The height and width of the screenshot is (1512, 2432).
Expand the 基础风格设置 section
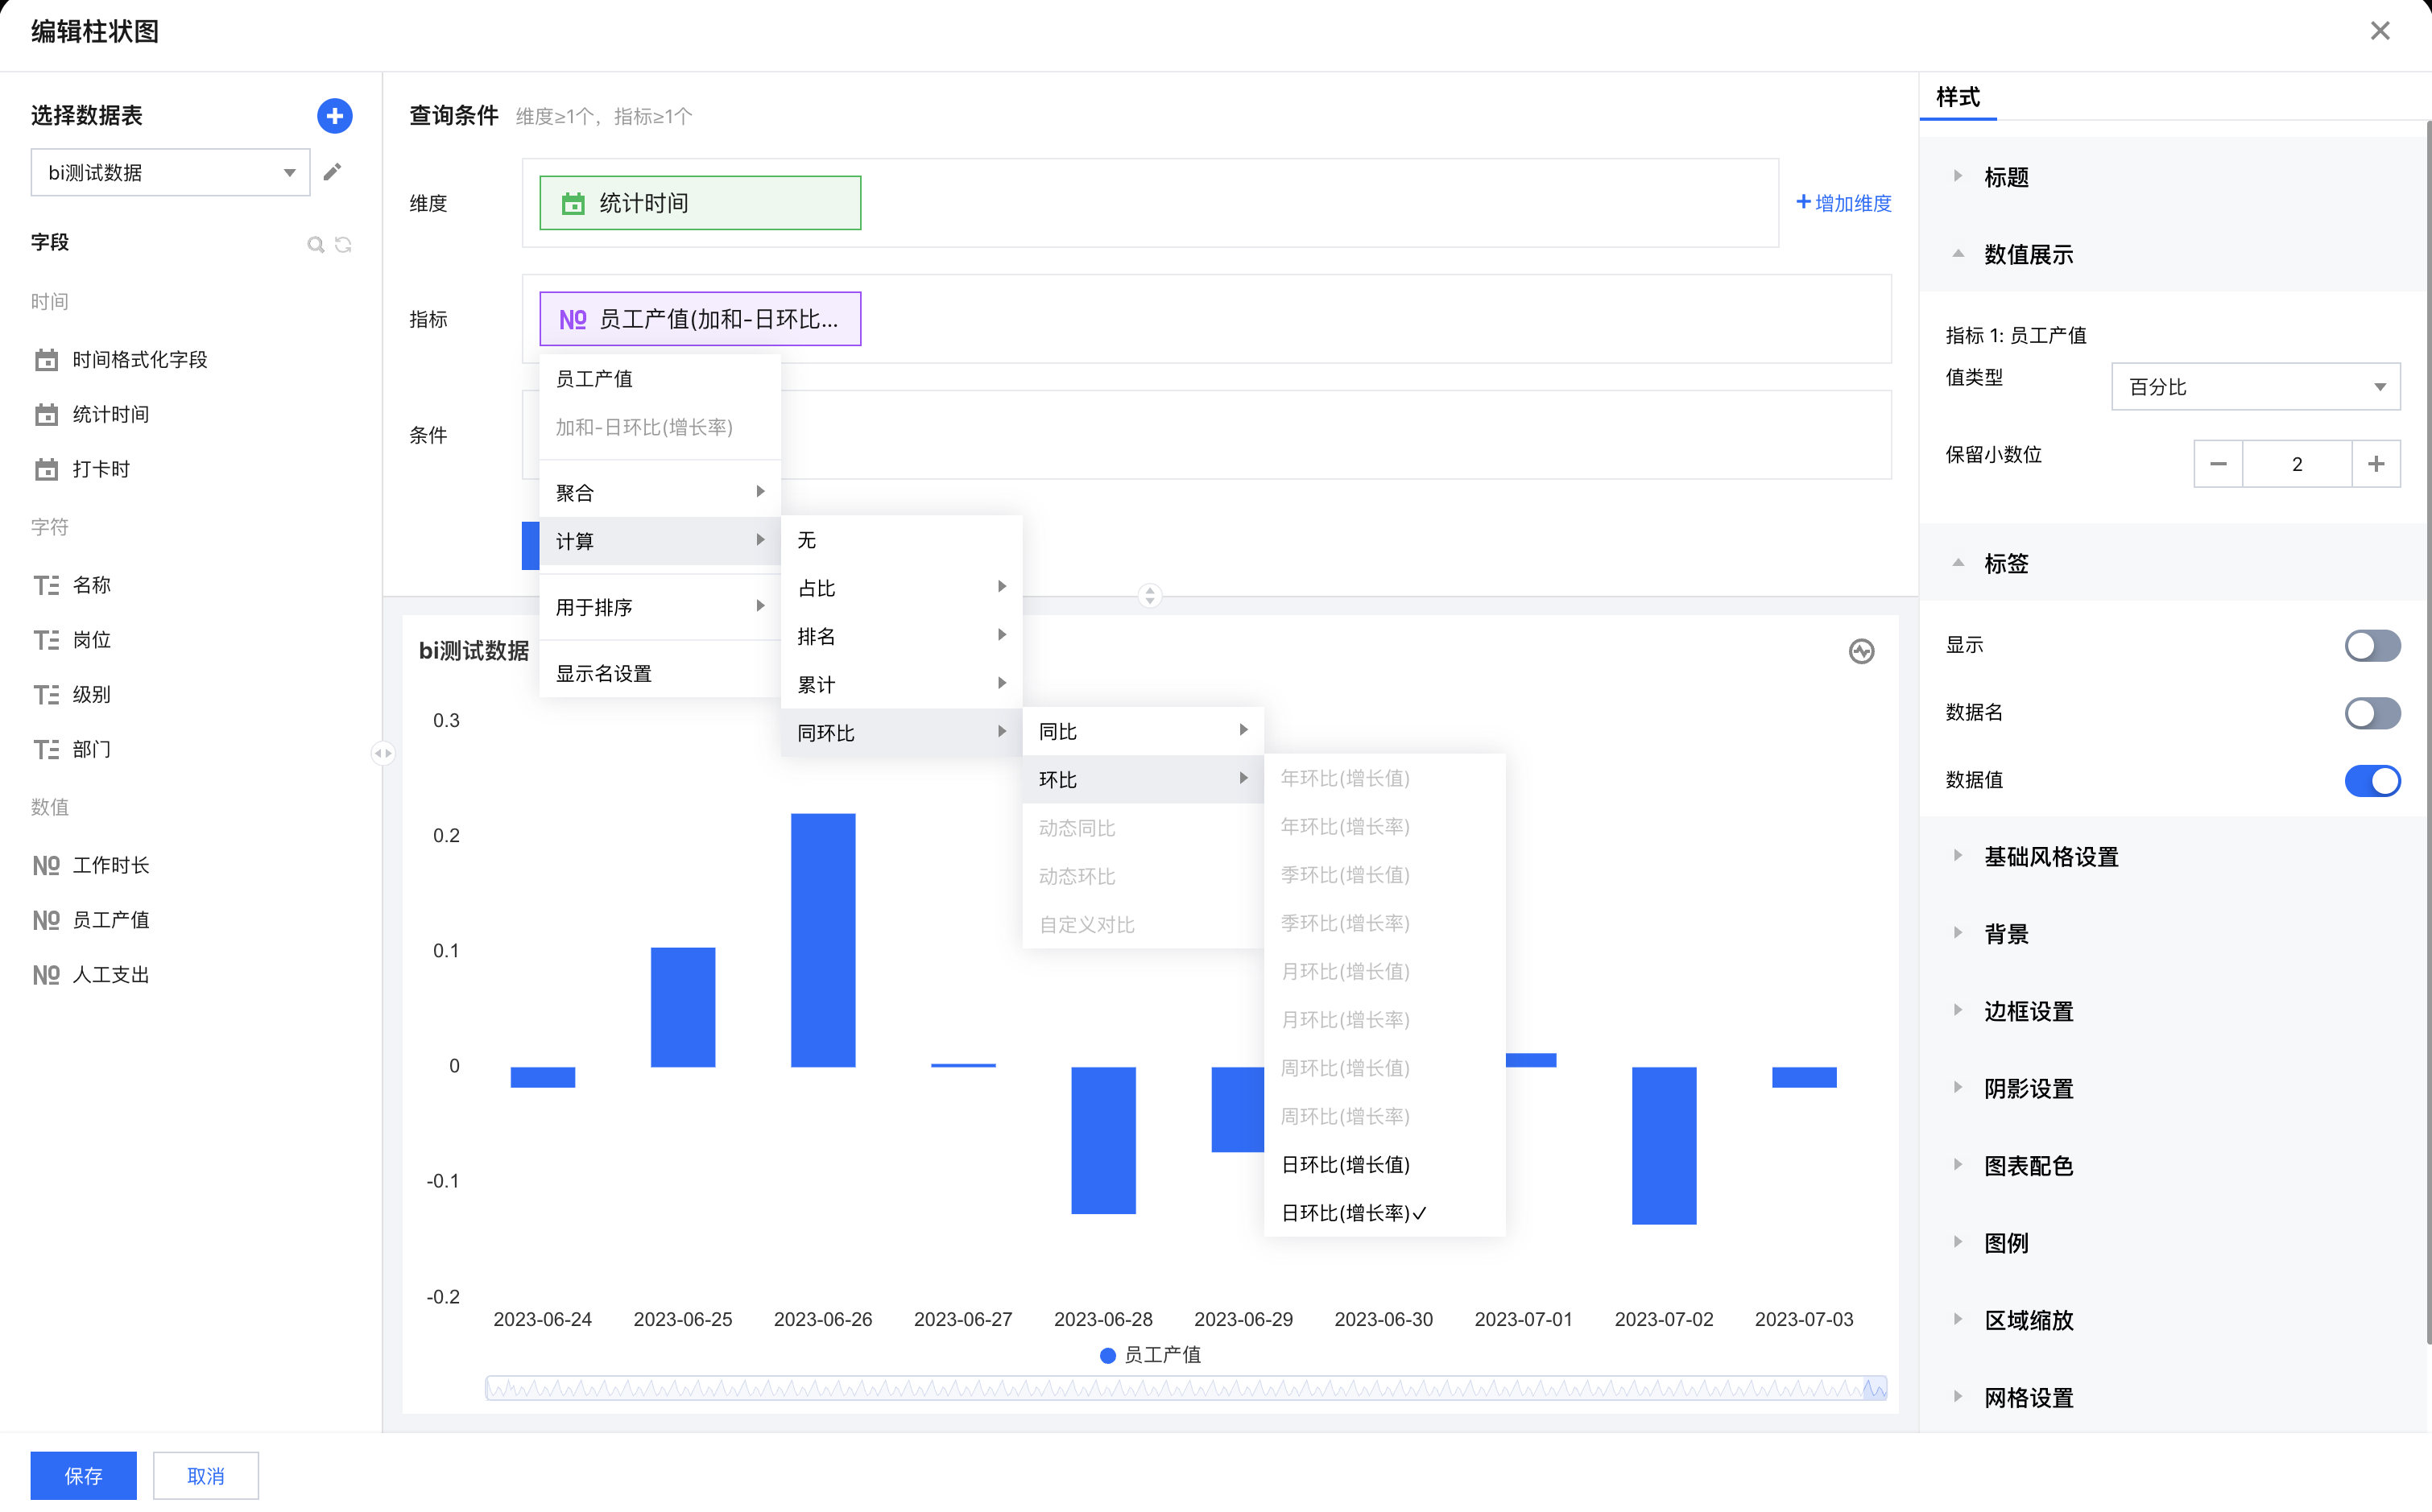click(x=2050, y=857)
